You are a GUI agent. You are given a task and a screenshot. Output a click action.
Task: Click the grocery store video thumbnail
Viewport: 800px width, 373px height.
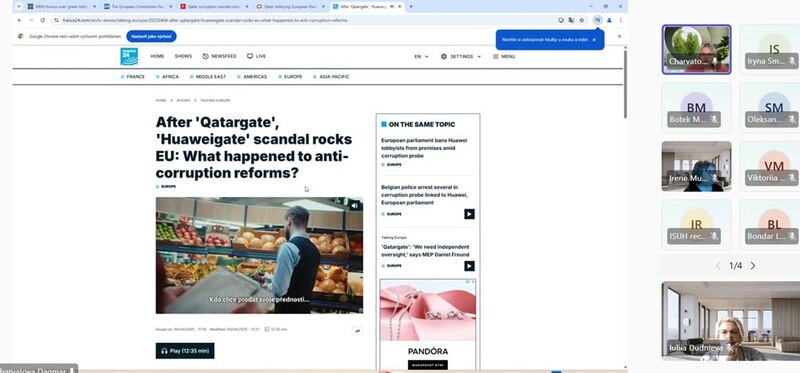(259, 255)
